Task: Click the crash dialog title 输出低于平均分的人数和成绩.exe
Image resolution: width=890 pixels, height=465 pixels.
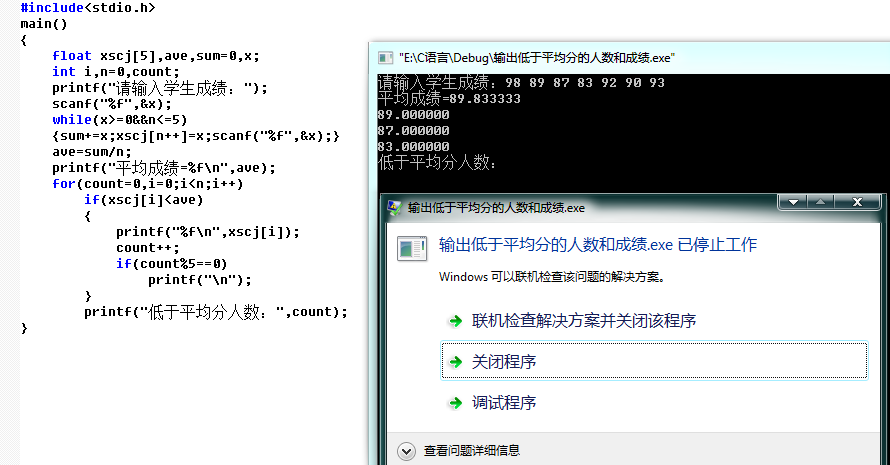Action: [x=496, y=208]
